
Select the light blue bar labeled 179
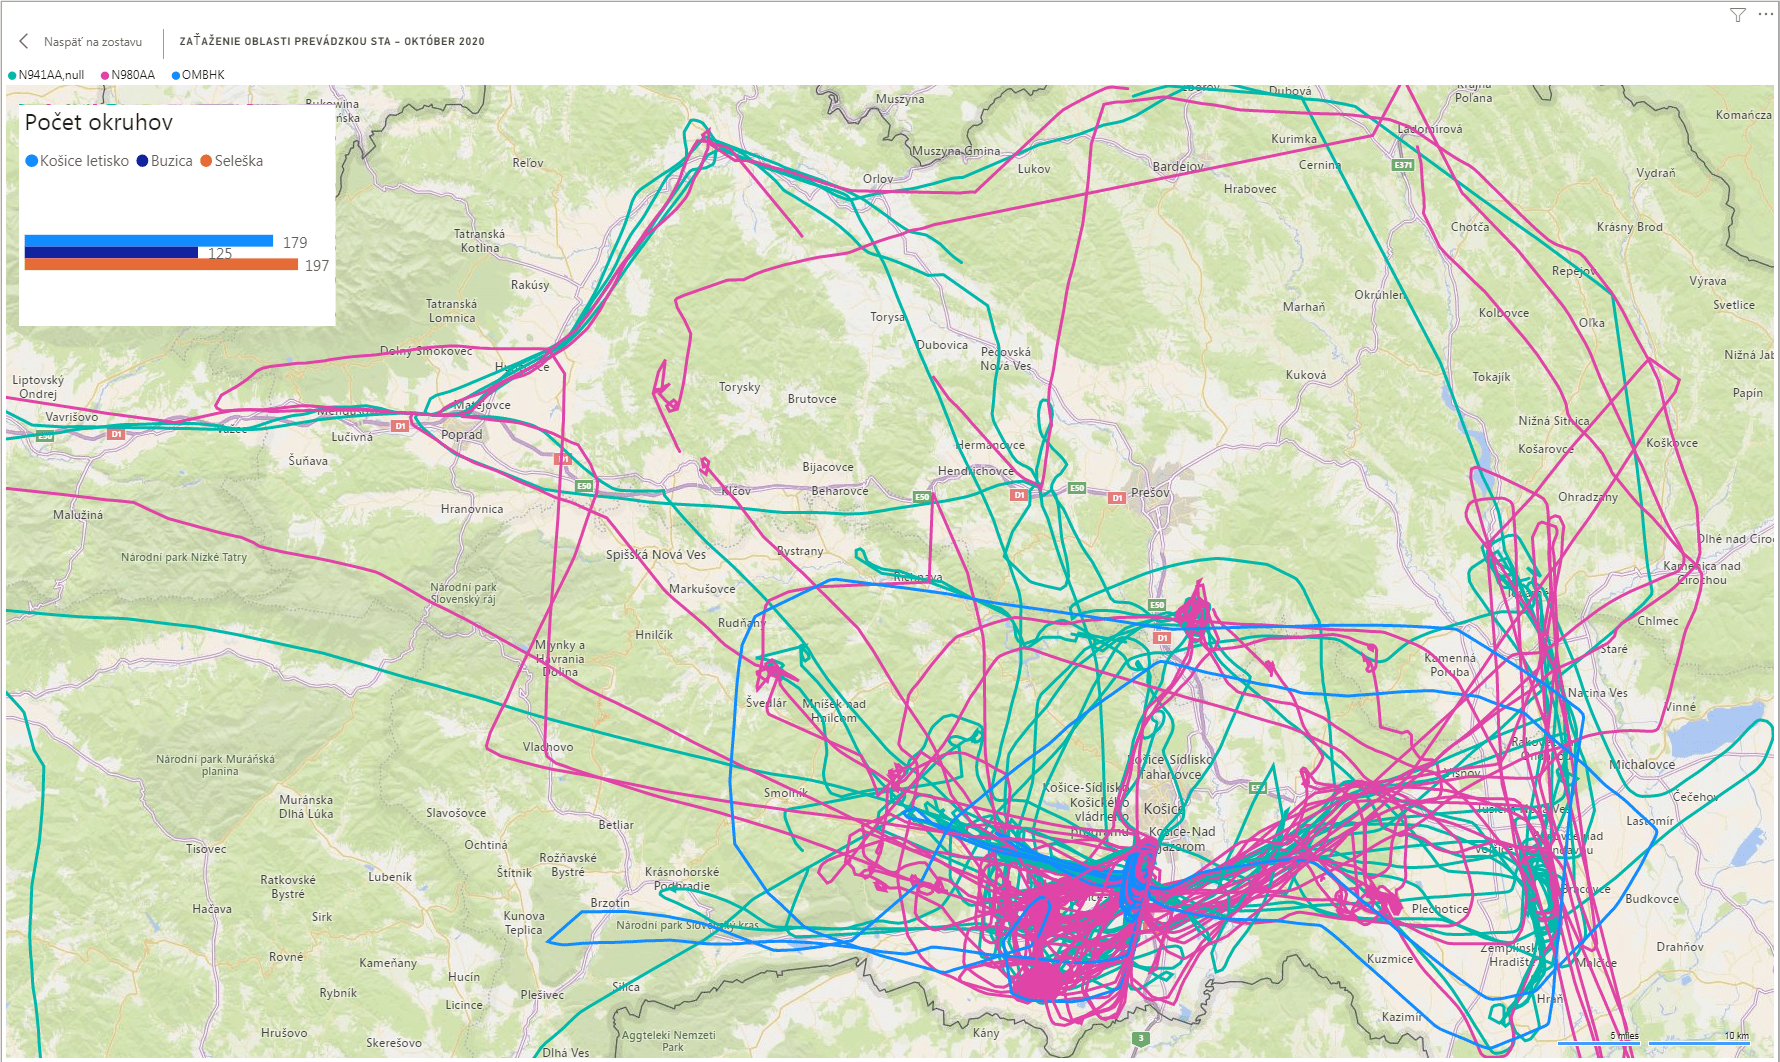click(x=148, y=241)
